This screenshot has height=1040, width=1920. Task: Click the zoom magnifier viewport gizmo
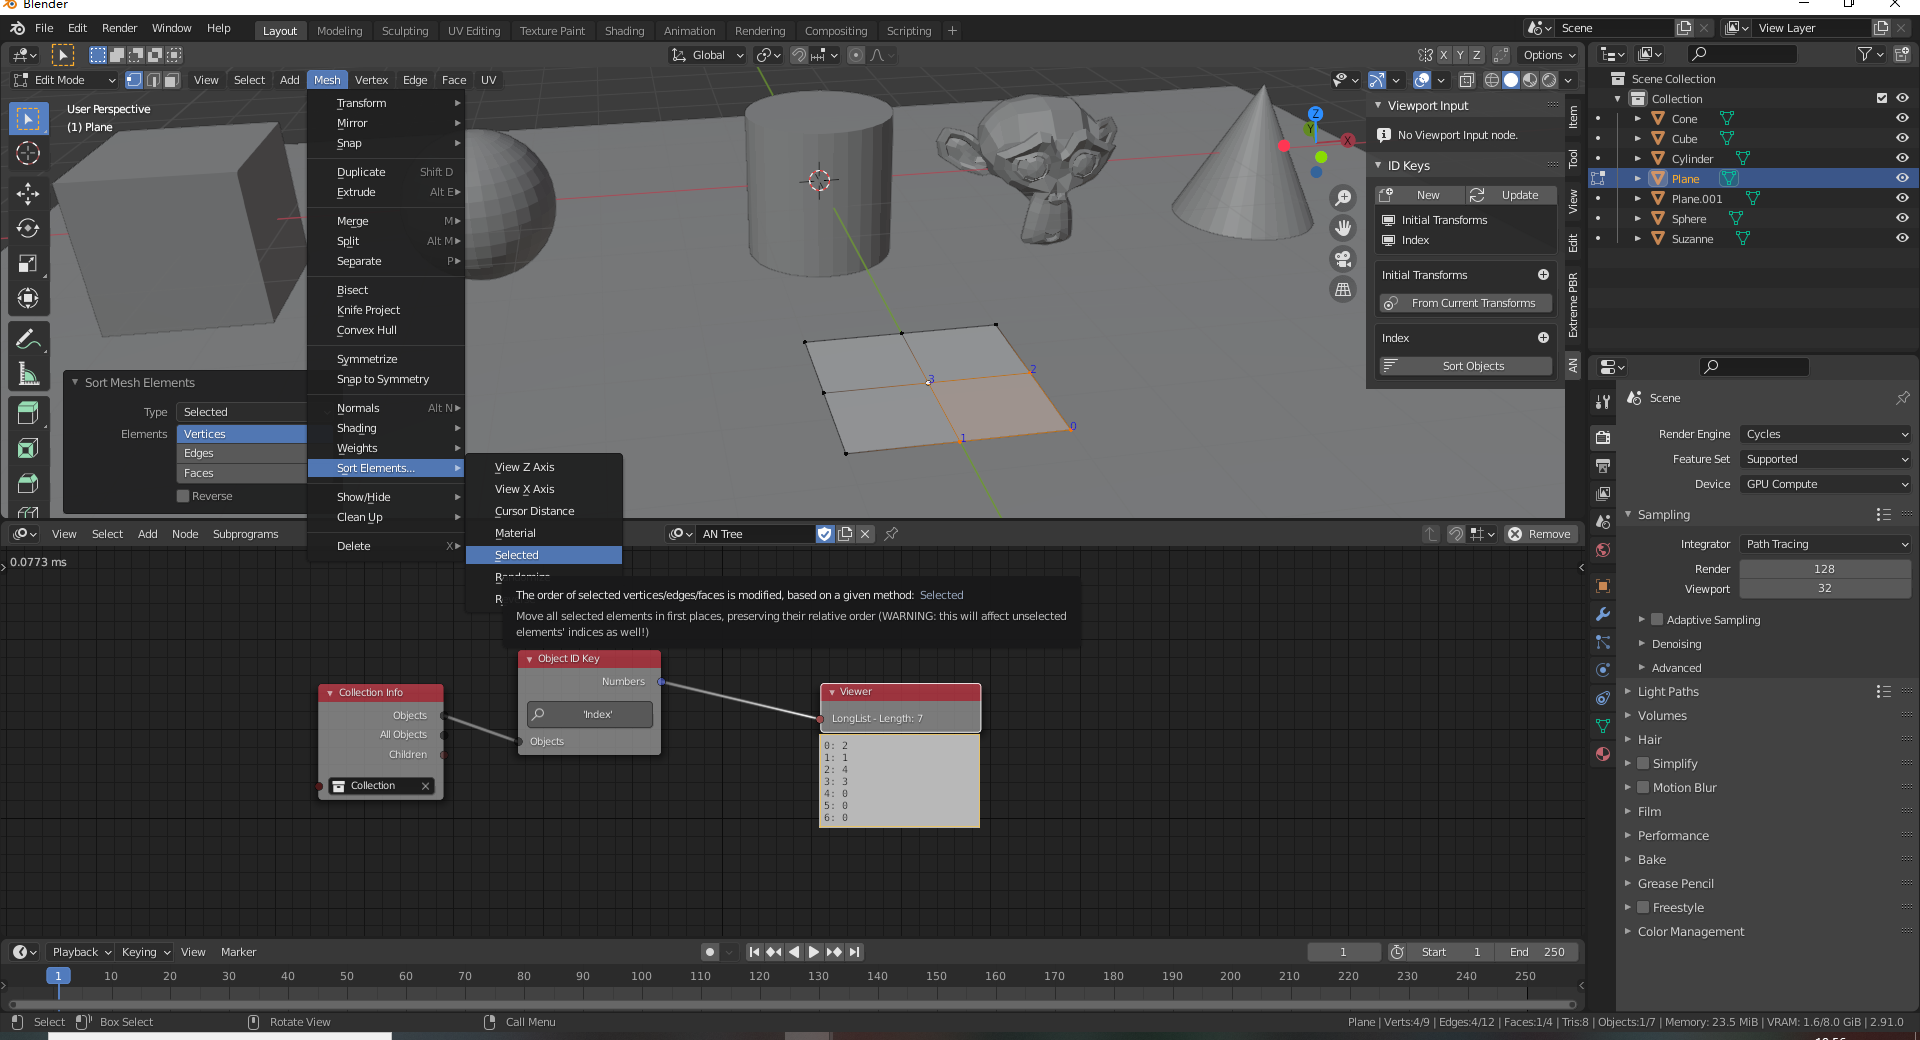[1343, 198]
